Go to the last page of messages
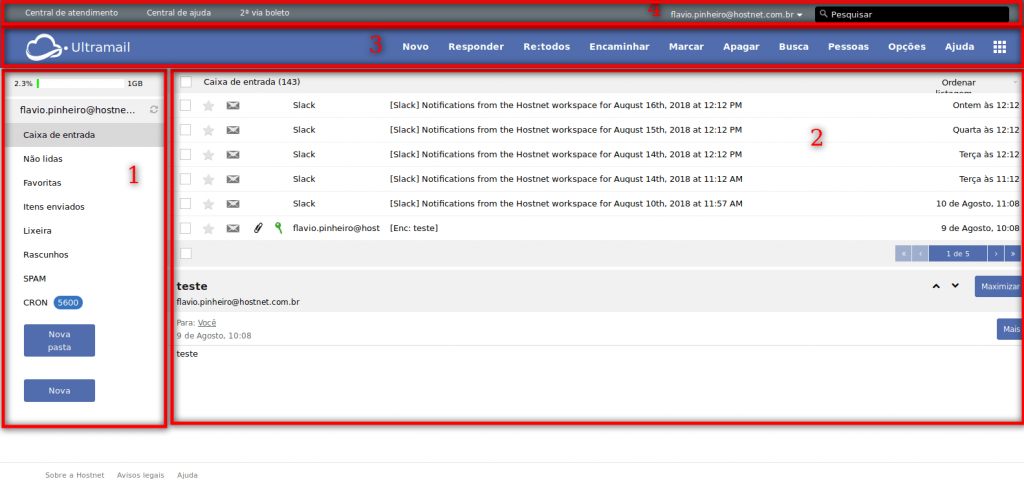 pyautogui.click(x=1012, y=254)
